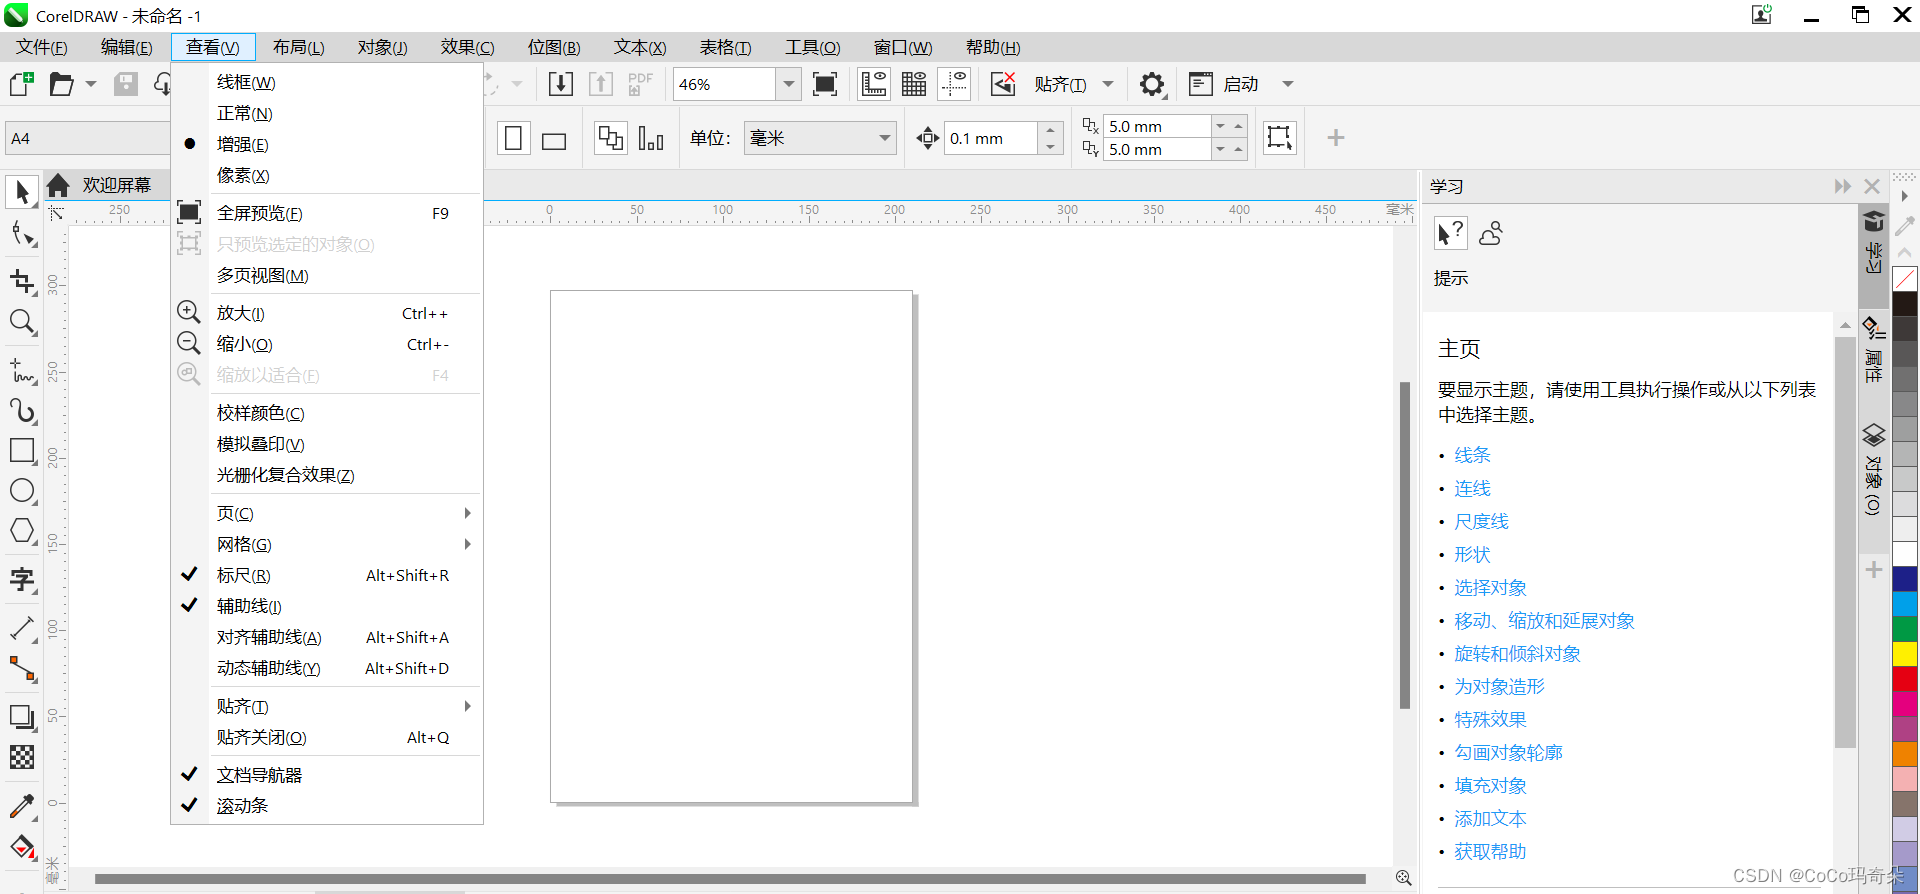The width and height of the screenshot is (1920, 894).
Task: Select the Rectangle tool
Action: (x=22, y=450)
